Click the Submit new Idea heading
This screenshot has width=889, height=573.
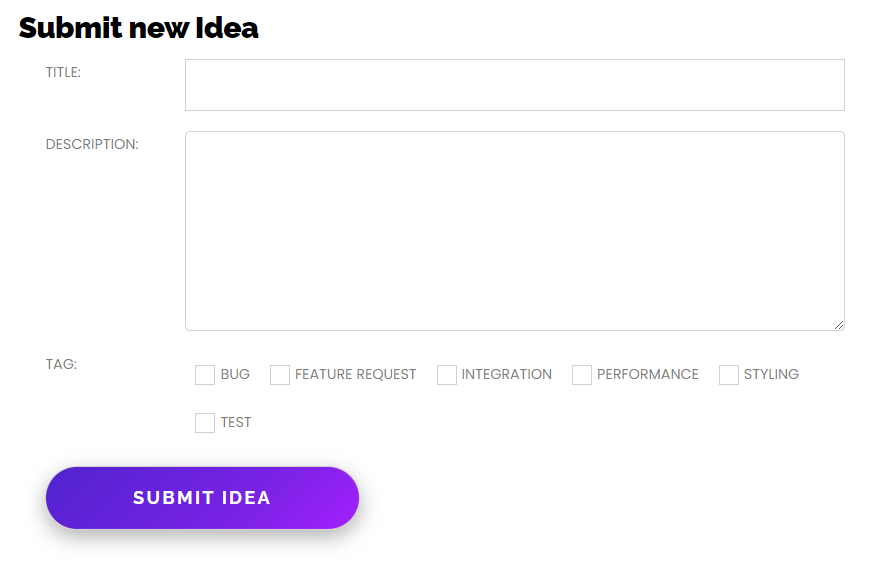pyautogui.click(x=139, y=28)
